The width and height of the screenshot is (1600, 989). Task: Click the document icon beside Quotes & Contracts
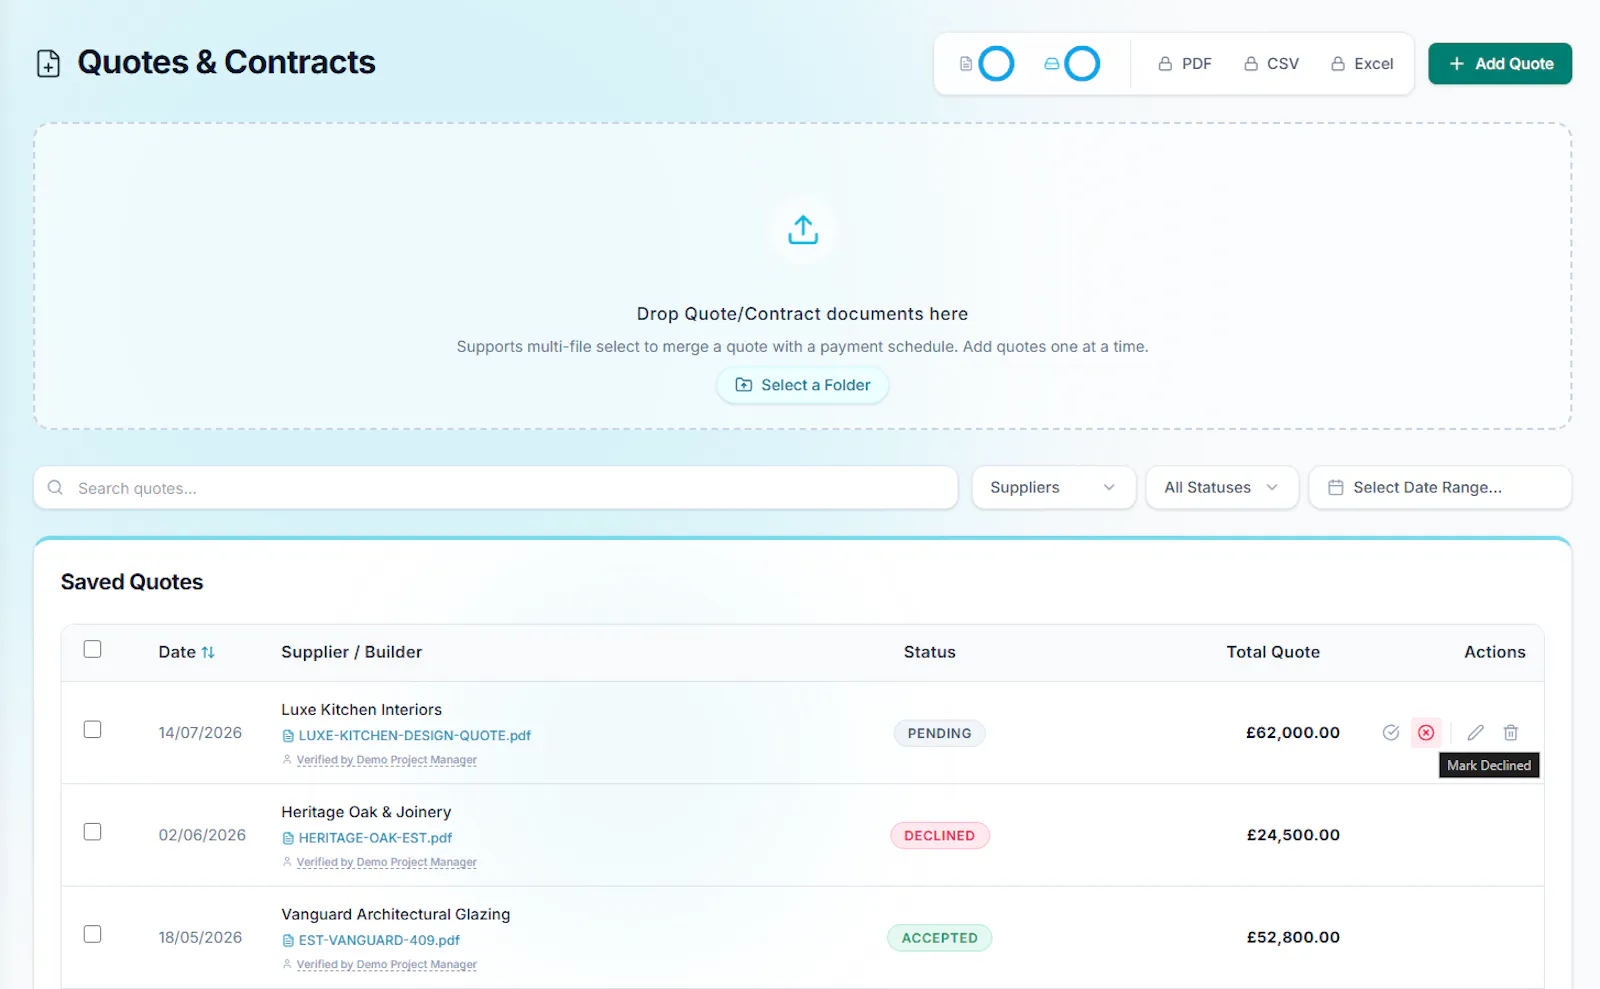click(48, 63)
